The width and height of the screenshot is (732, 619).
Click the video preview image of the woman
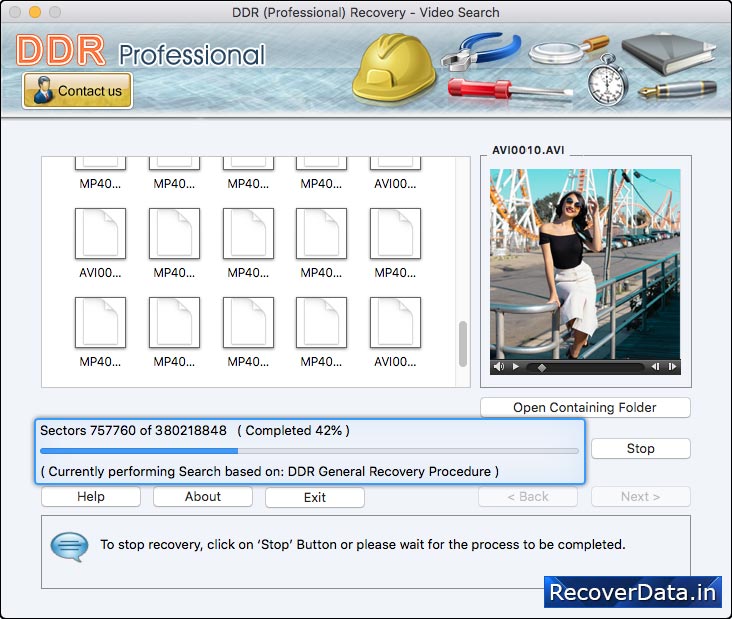pyautogui.click(x=585, y=264)
